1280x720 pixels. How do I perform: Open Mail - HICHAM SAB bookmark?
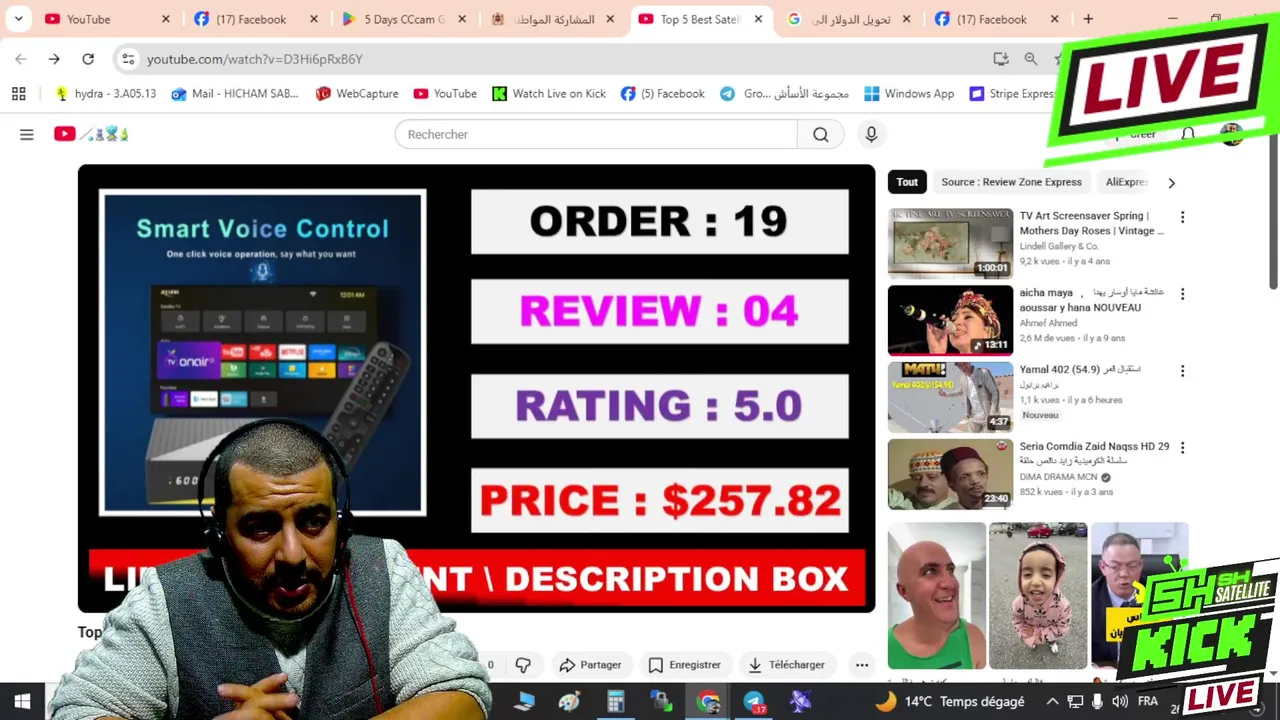[x=235, y=93]
